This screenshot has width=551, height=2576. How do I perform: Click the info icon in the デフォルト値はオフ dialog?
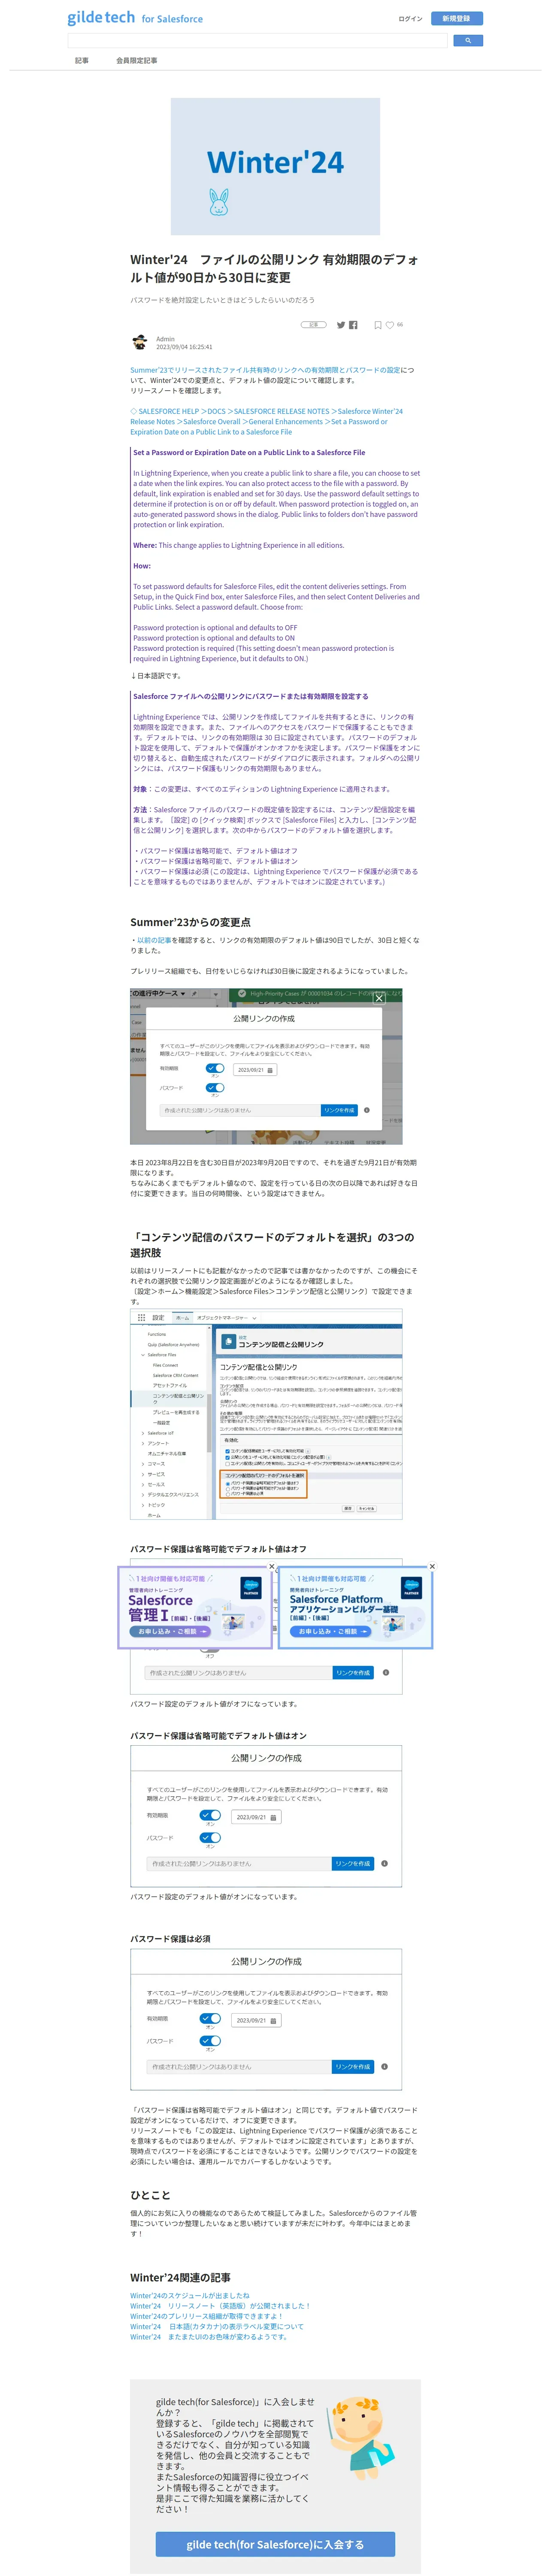tap(386, 1673)
